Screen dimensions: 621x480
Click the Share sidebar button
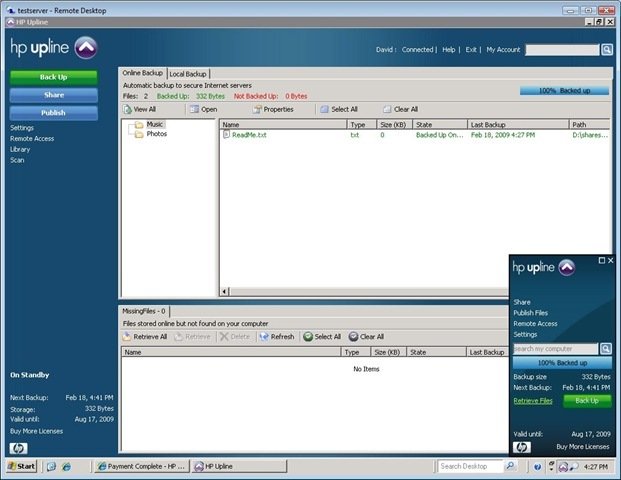coord(53,95)
